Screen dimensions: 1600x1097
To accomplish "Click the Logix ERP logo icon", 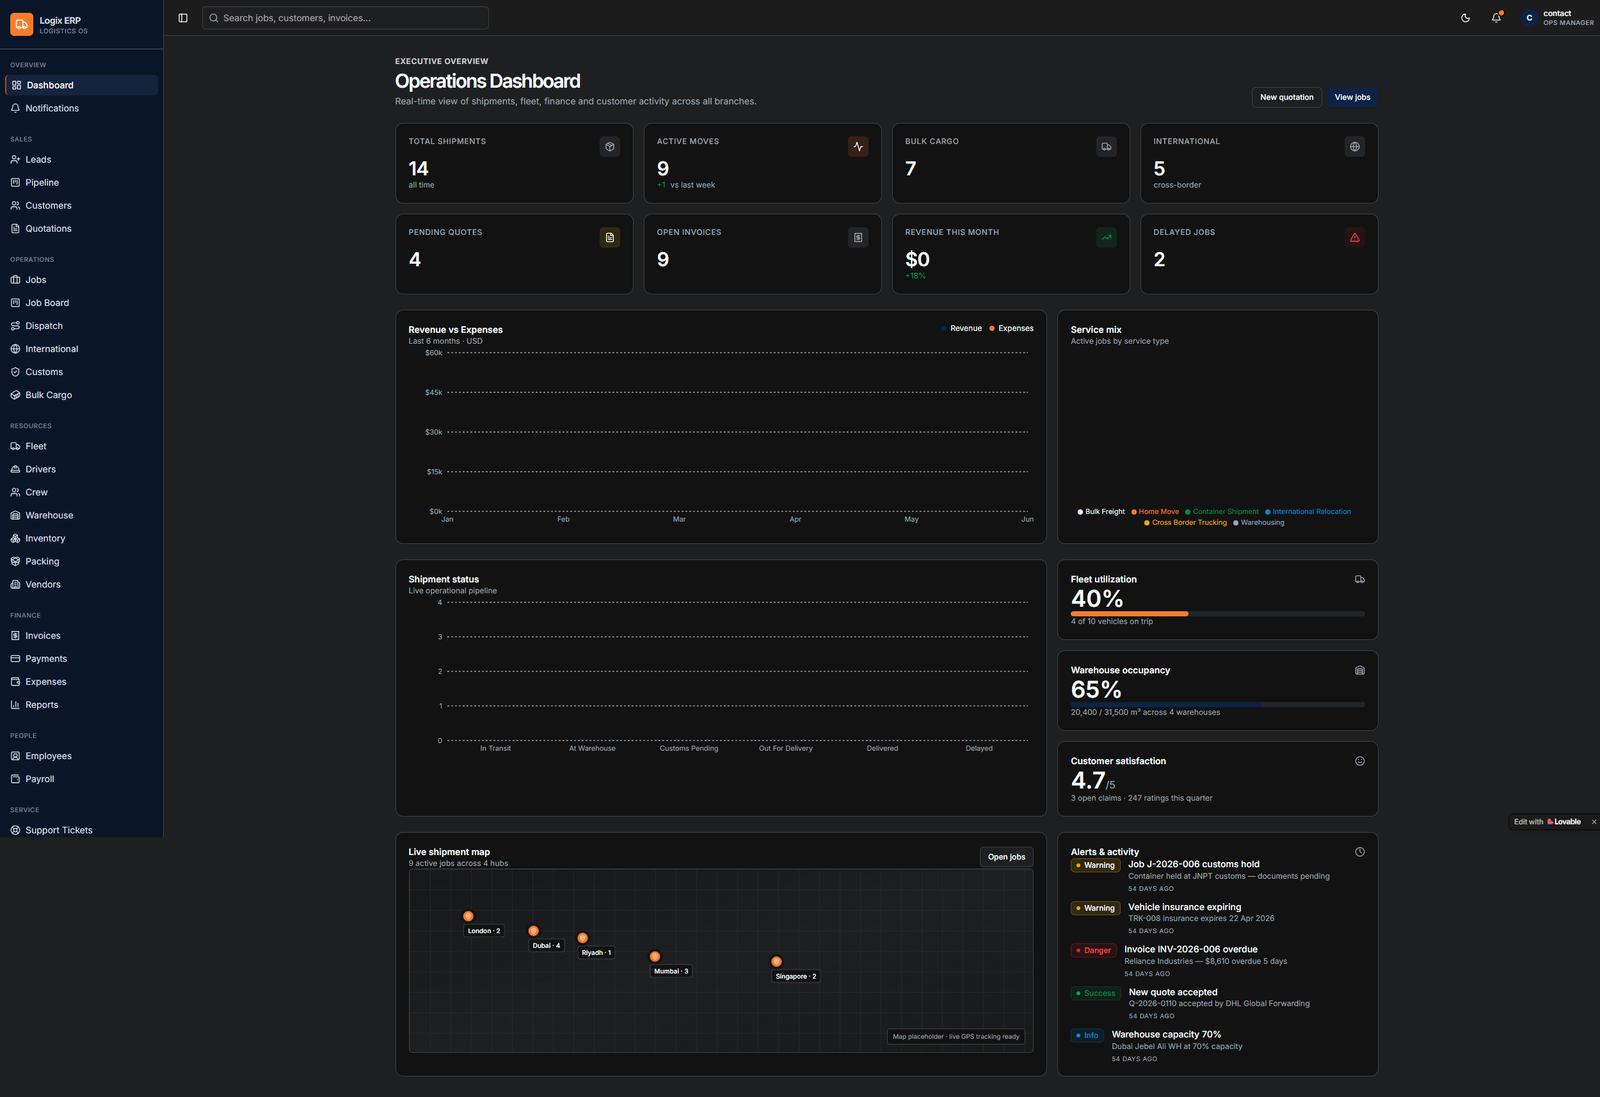I will click(22, 24).
